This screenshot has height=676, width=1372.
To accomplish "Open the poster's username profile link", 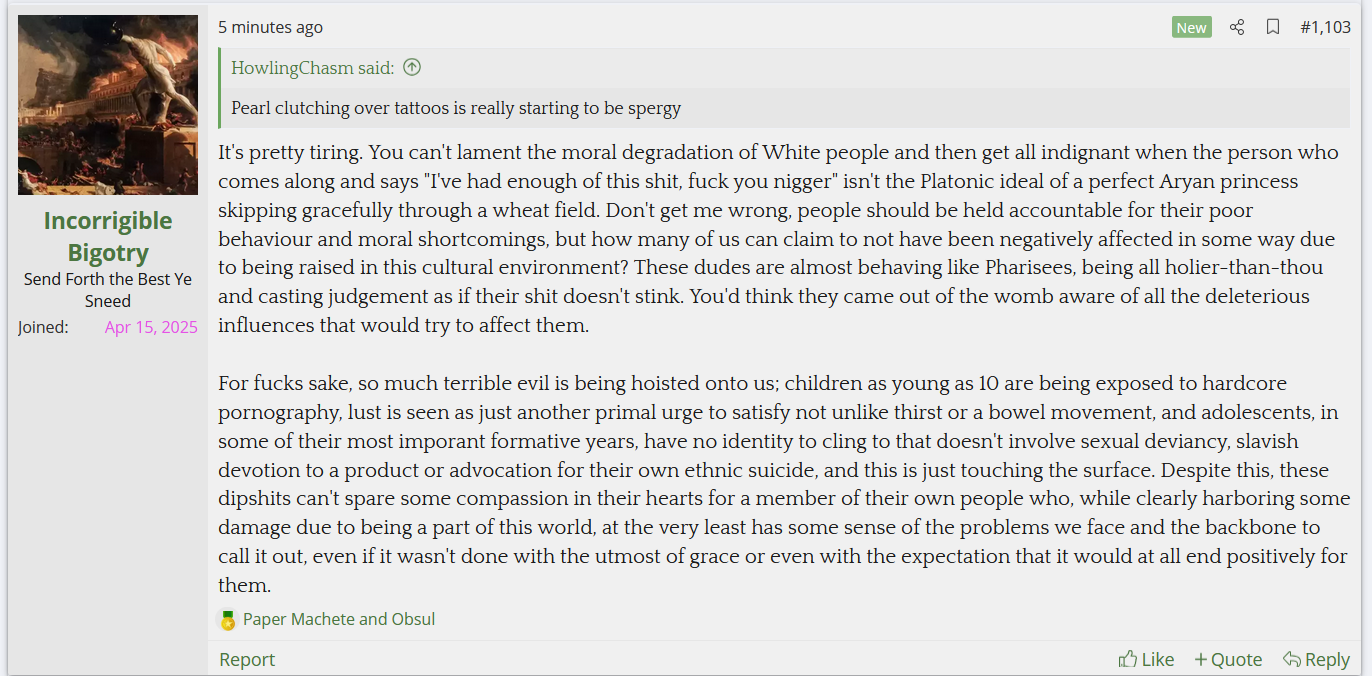I will coord(108,236).
